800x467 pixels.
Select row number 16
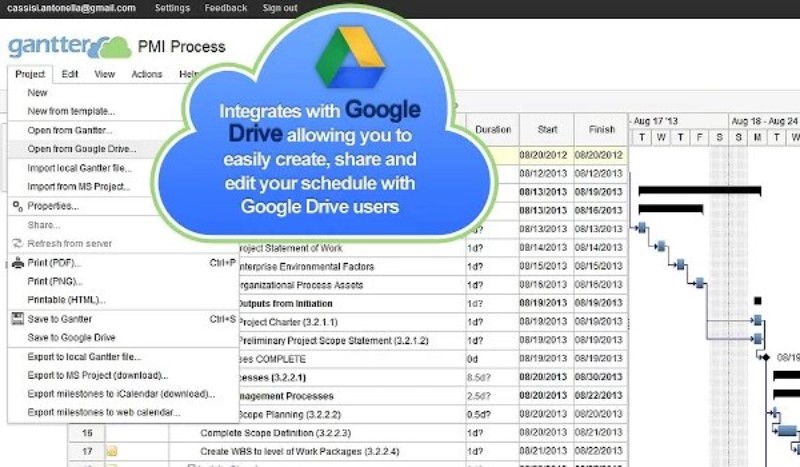pyautogui.click(x=87, y=433)
